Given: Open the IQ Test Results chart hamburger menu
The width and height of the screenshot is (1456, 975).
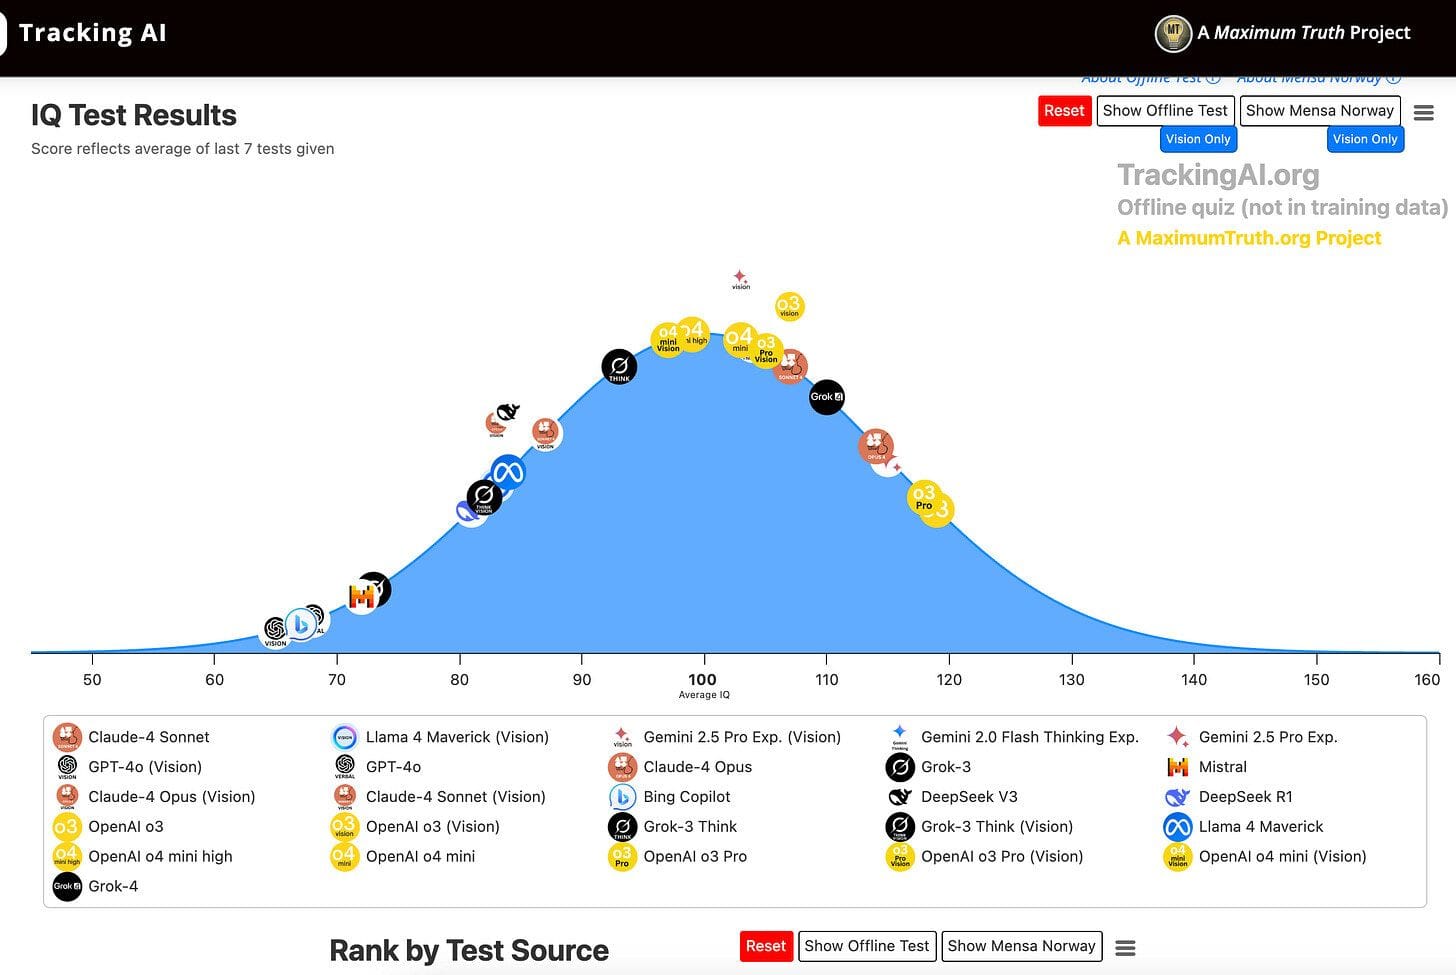Looking at the screenshot, I should point(1423,113).
